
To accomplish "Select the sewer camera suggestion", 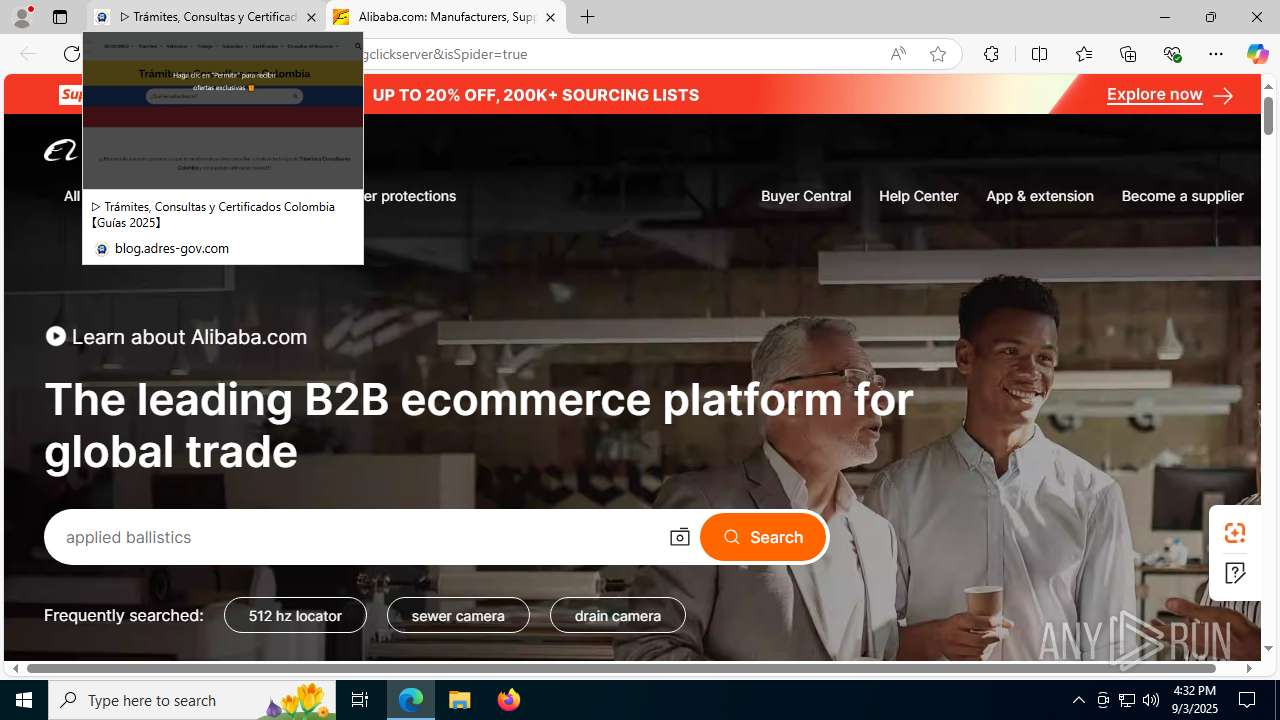I will pos(458,616).
